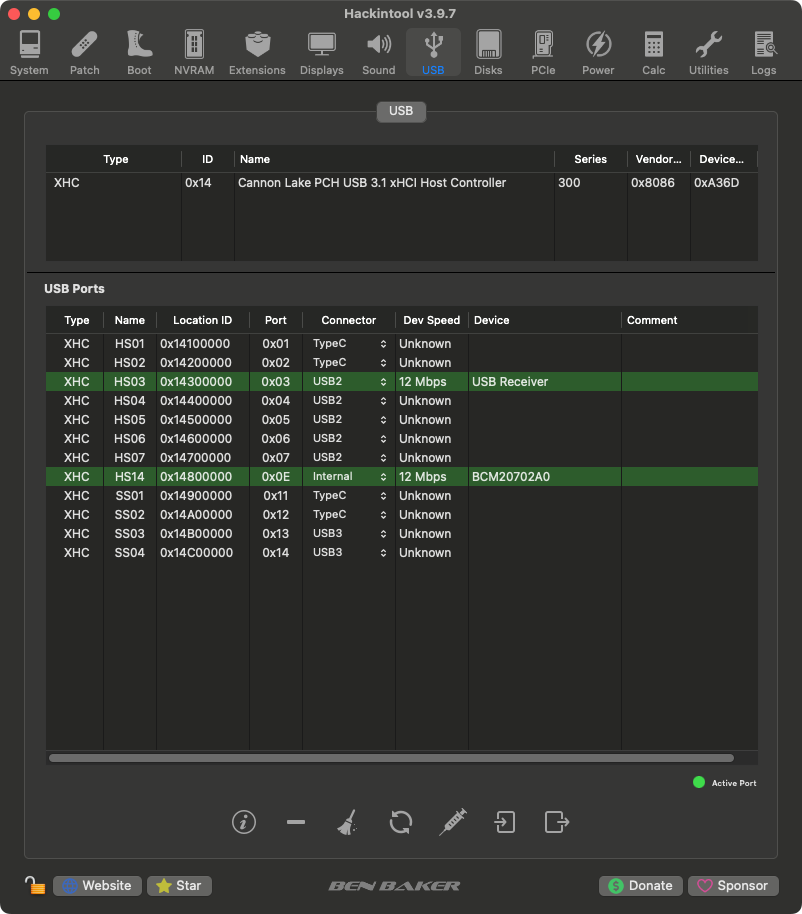Open the Sound toolbar section
This screenshot has height=914, width=802.
click(379, 53)
